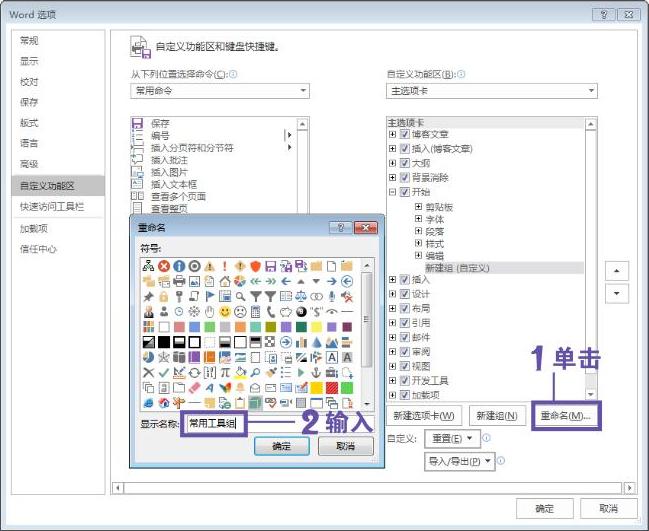
Task: Select the microphone symbol
Action: click(332, 296)
